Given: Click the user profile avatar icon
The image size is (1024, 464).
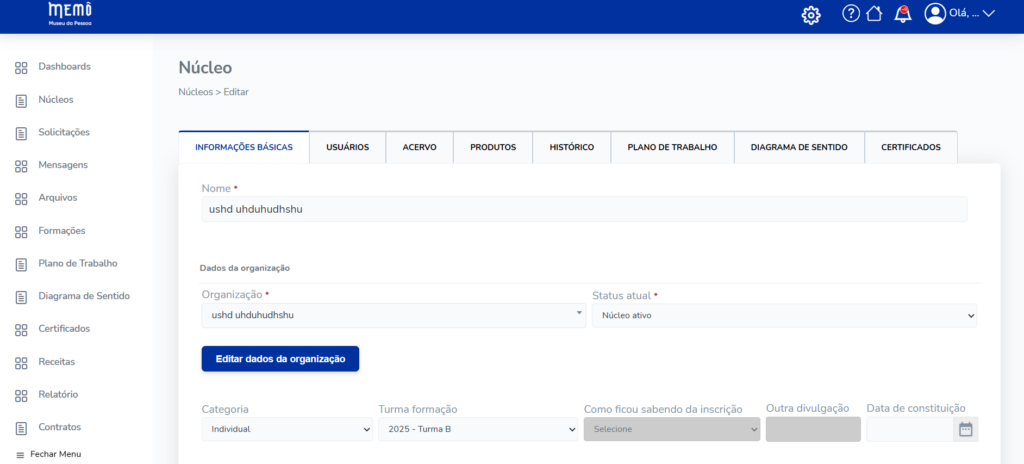Looking at the screenshot, I should (x=935, y=14).
